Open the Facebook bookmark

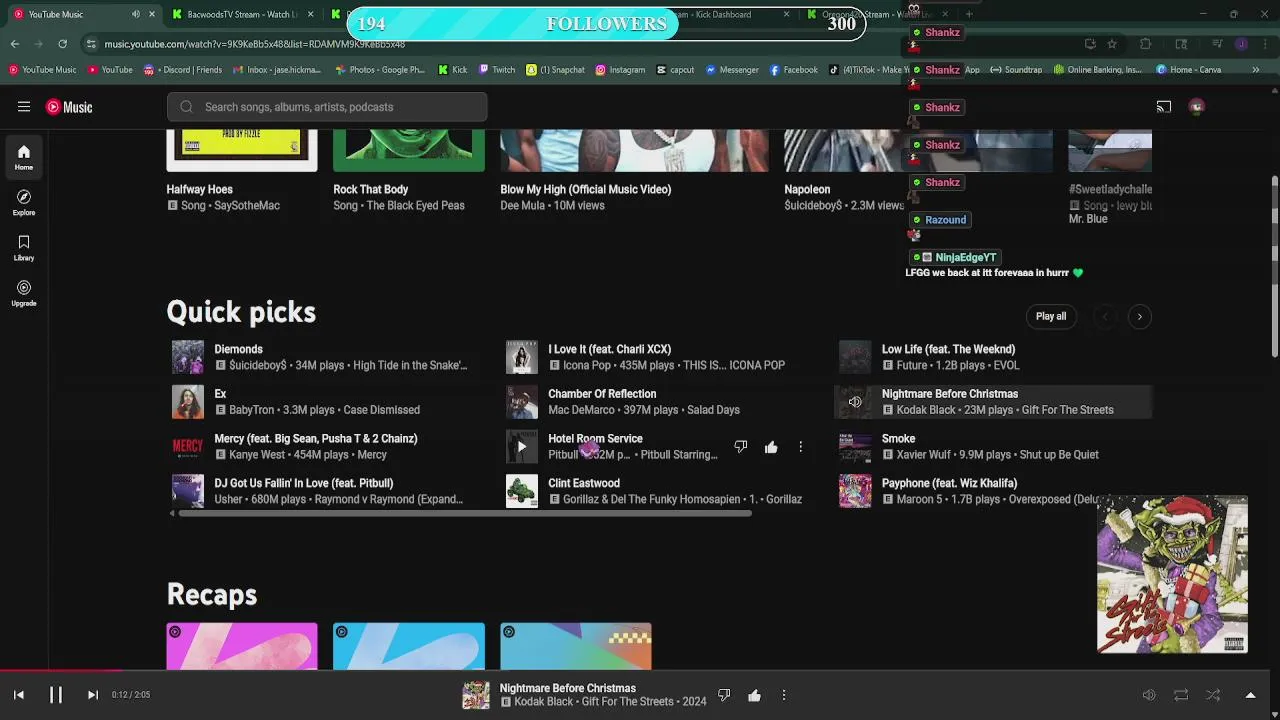click(793, 70)
